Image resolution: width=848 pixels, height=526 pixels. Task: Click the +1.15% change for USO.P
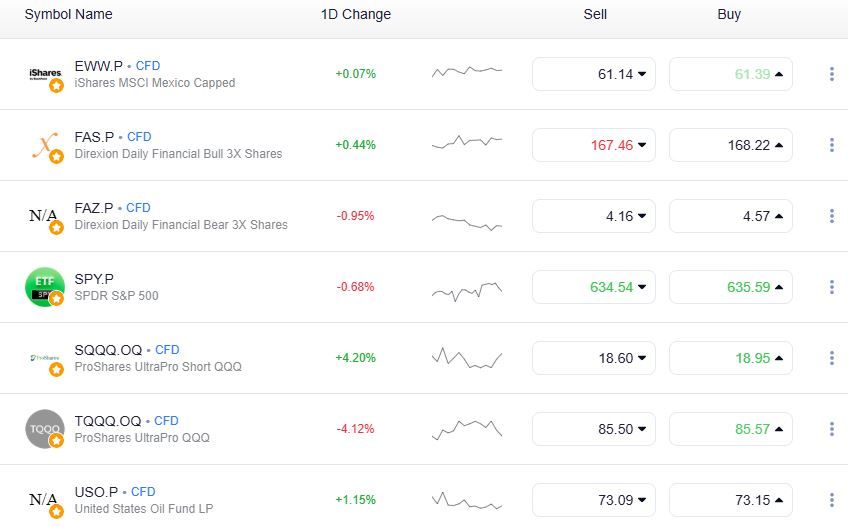(x=355, y=500)
